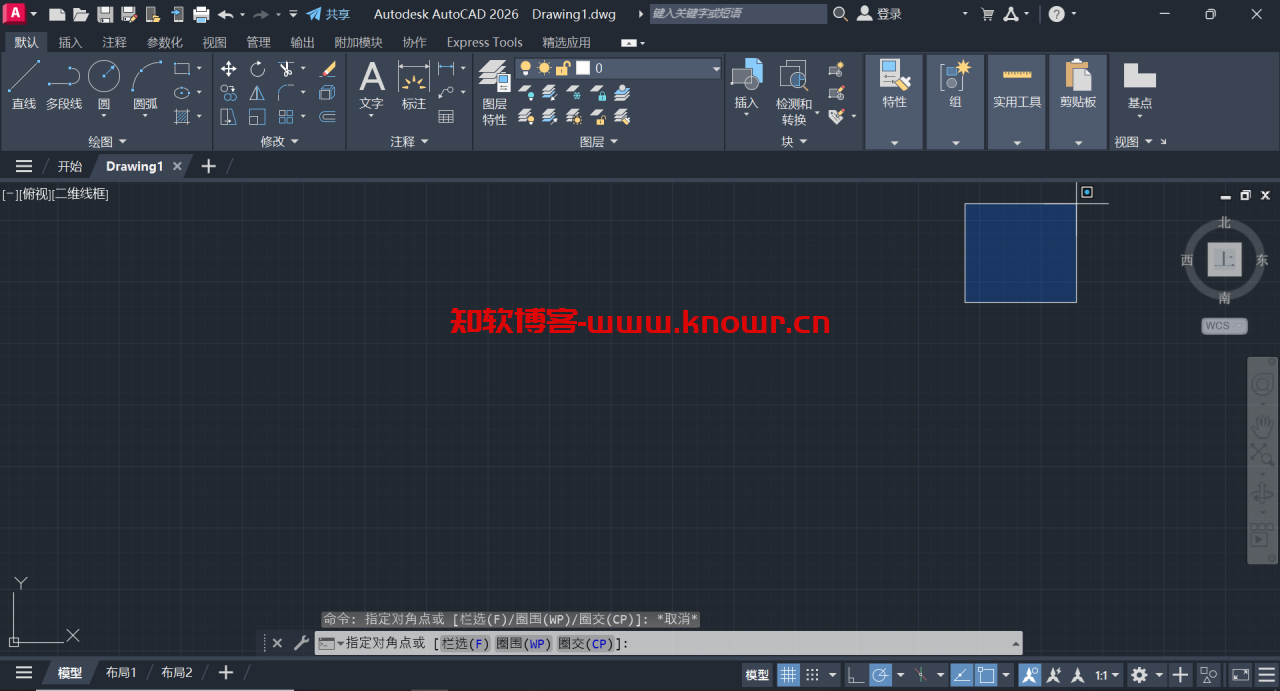
Task: Toggle ortho mode in status bar
Action: click(856, 675)
